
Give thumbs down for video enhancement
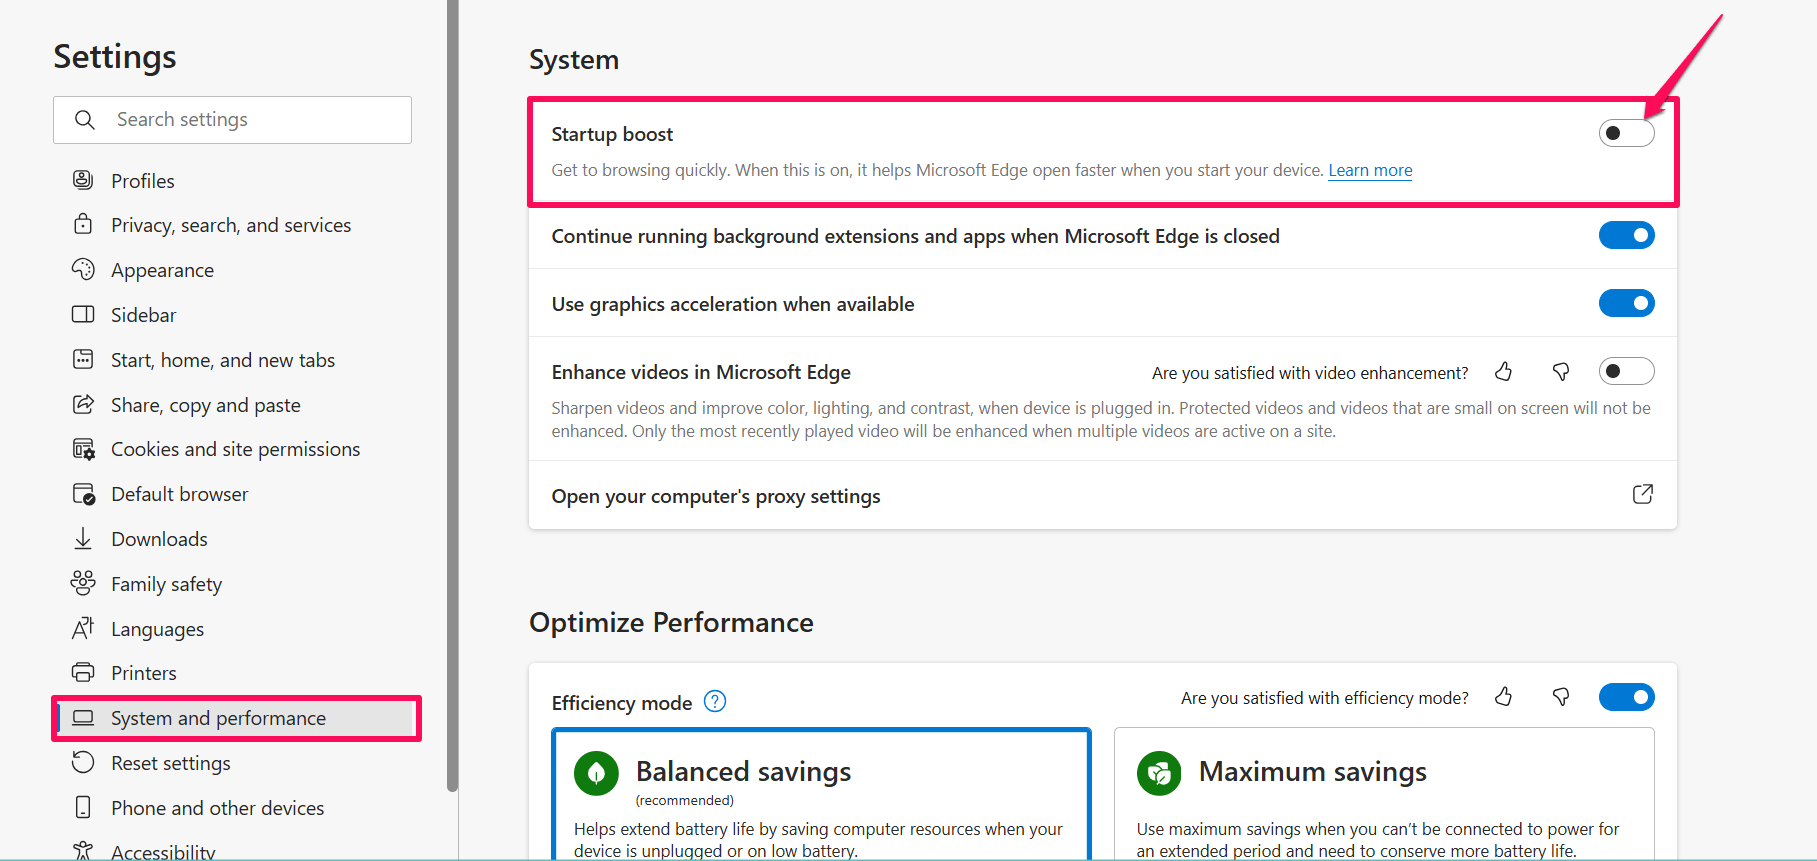1561,372
